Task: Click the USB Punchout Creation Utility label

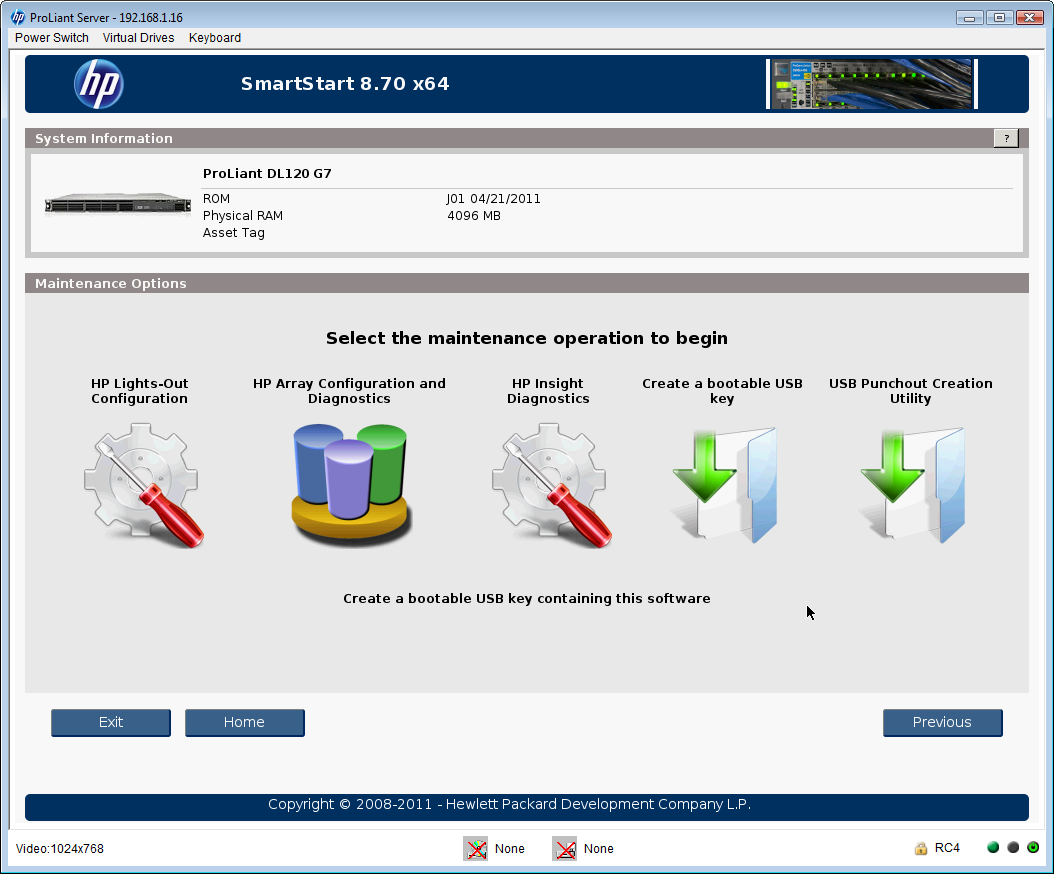Action: [911, 391]
